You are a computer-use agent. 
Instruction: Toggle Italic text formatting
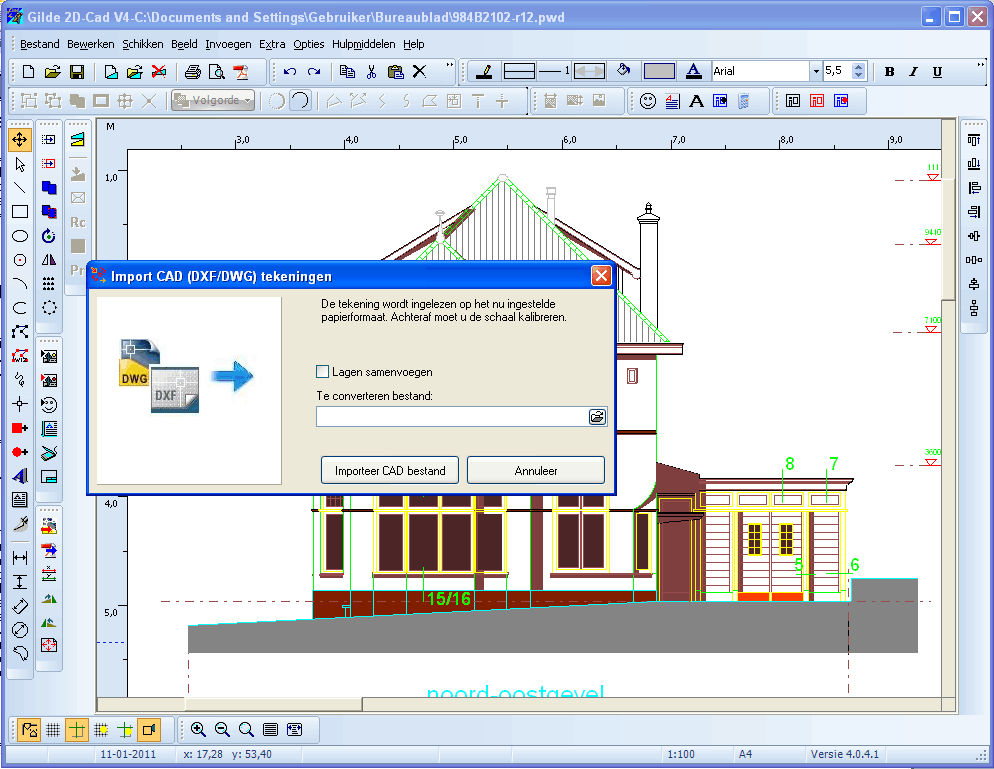(913, 72)
